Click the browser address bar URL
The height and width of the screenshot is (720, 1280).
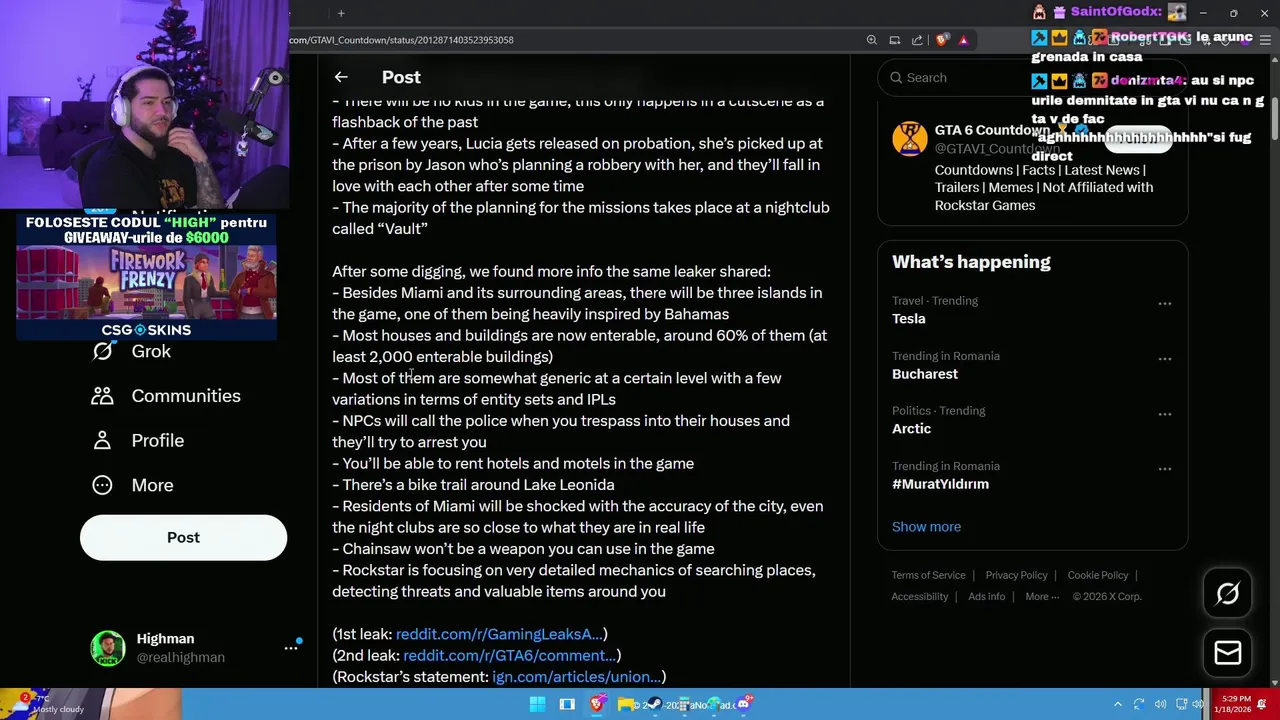point(401,40)
